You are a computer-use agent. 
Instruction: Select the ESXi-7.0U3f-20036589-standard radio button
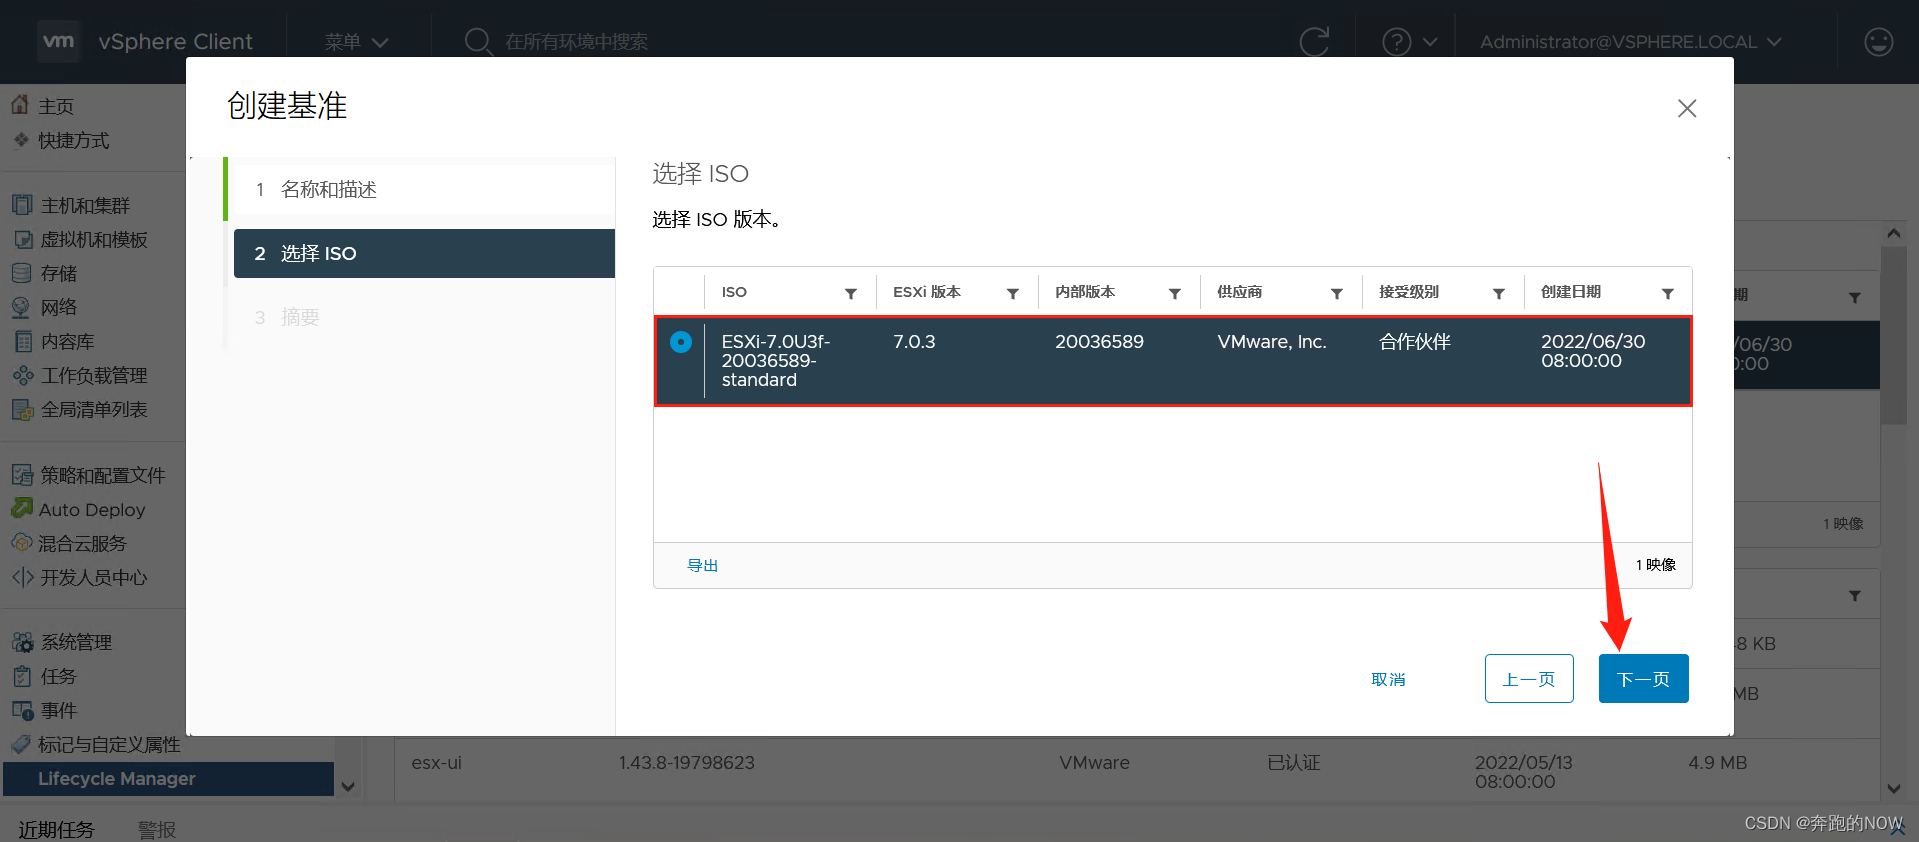(x=681, y=342)
